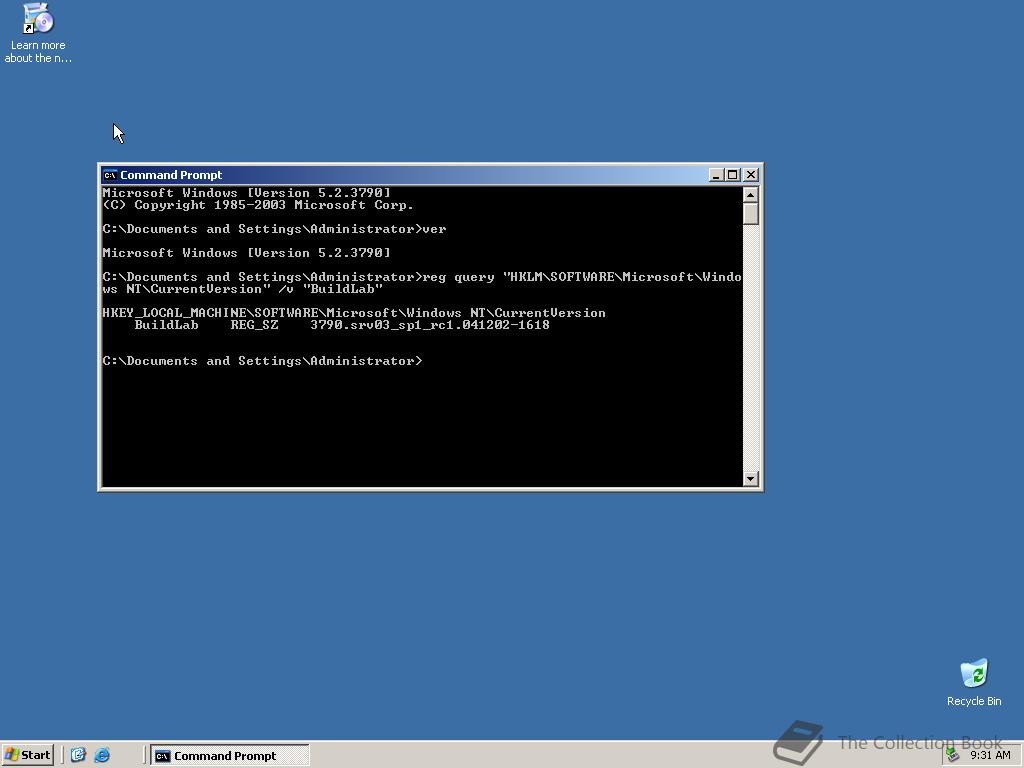This screenshot has width=1024, height=768.
Task: Maximize the Command Prompt window
Action: (x=732, y=175)
